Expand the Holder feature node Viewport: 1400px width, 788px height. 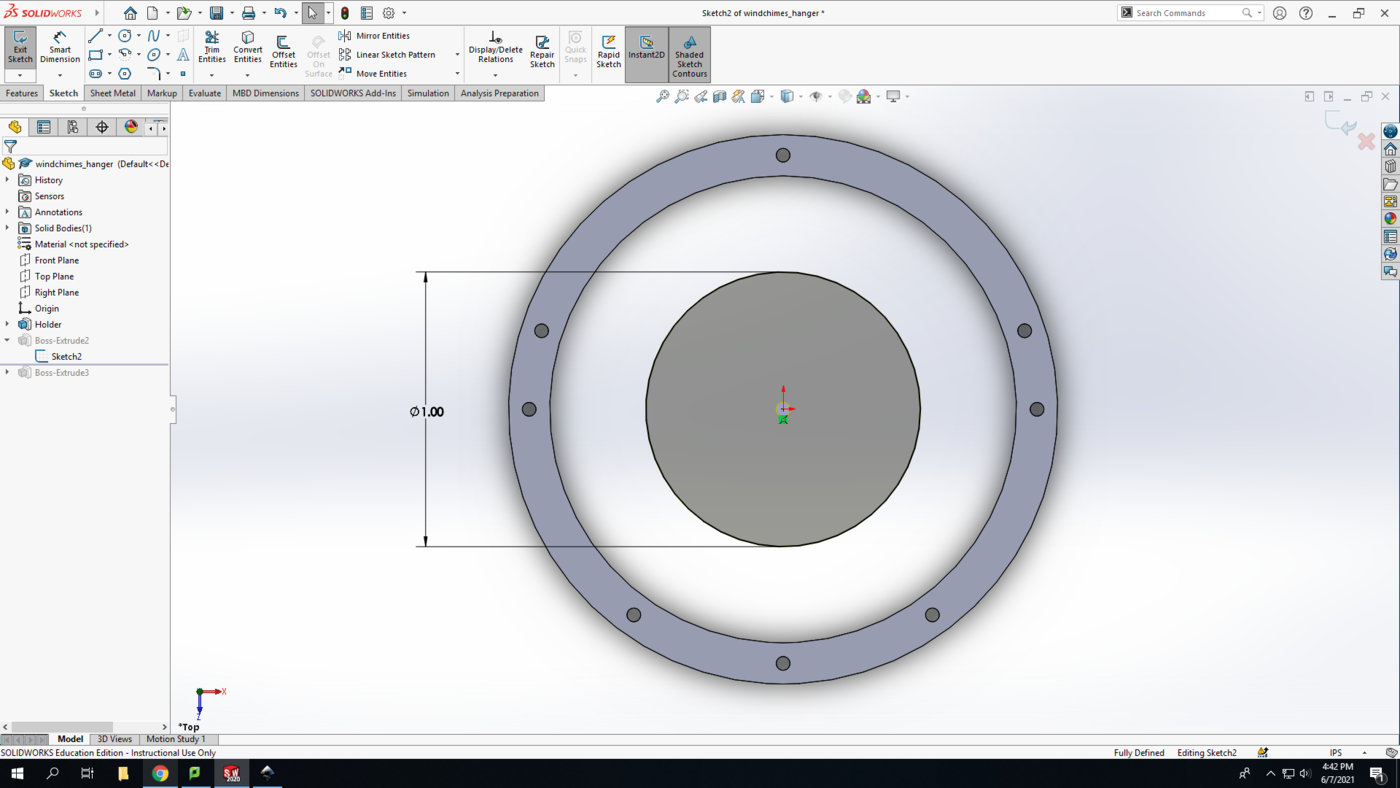click(8, 324)
